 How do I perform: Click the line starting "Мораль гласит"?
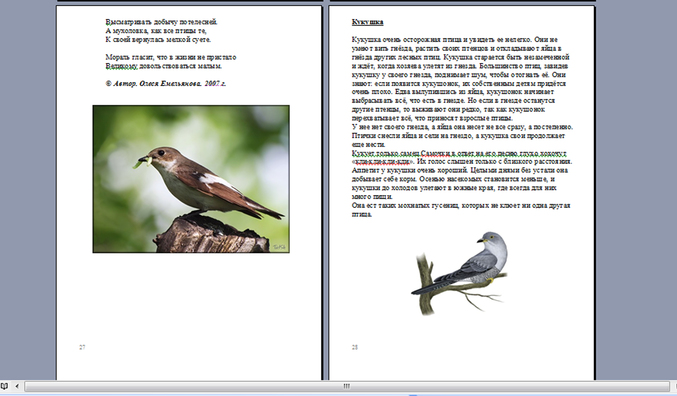tap(171, 57)
